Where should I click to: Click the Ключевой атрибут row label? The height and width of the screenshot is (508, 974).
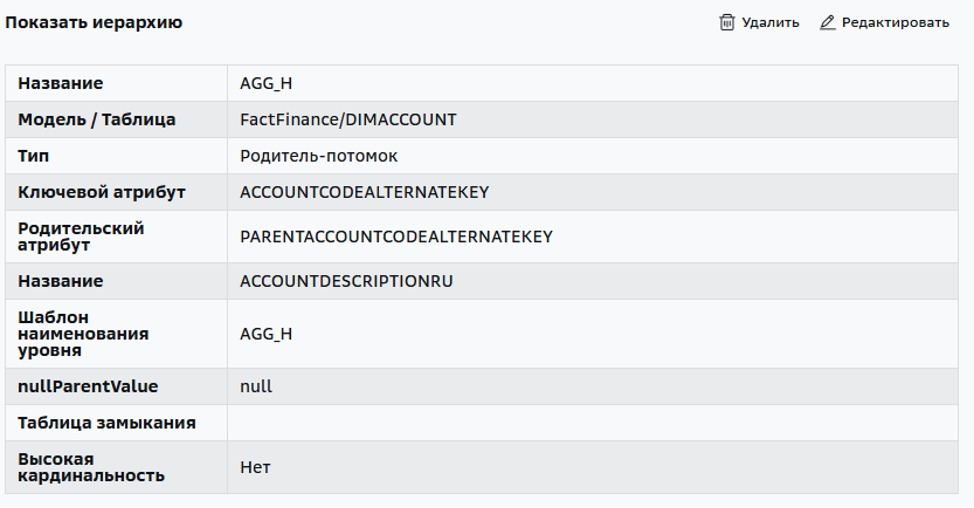click(x=101, y=193)
